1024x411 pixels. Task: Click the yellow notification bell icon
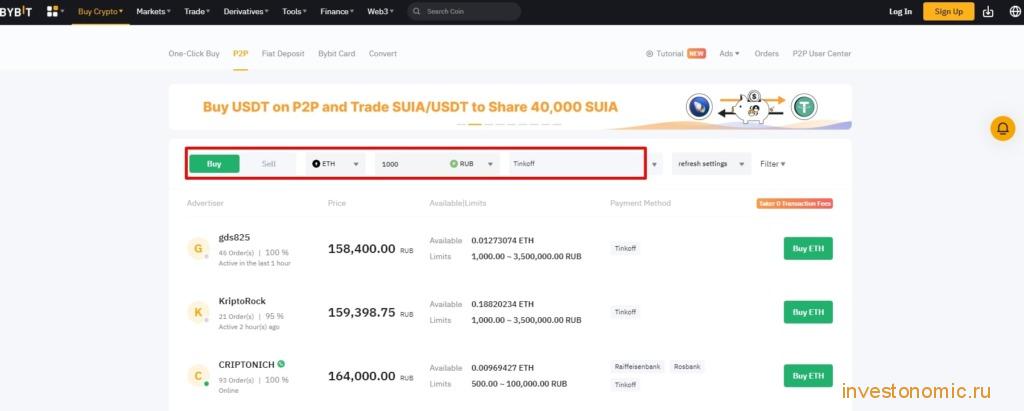[x=1002, y=128]
